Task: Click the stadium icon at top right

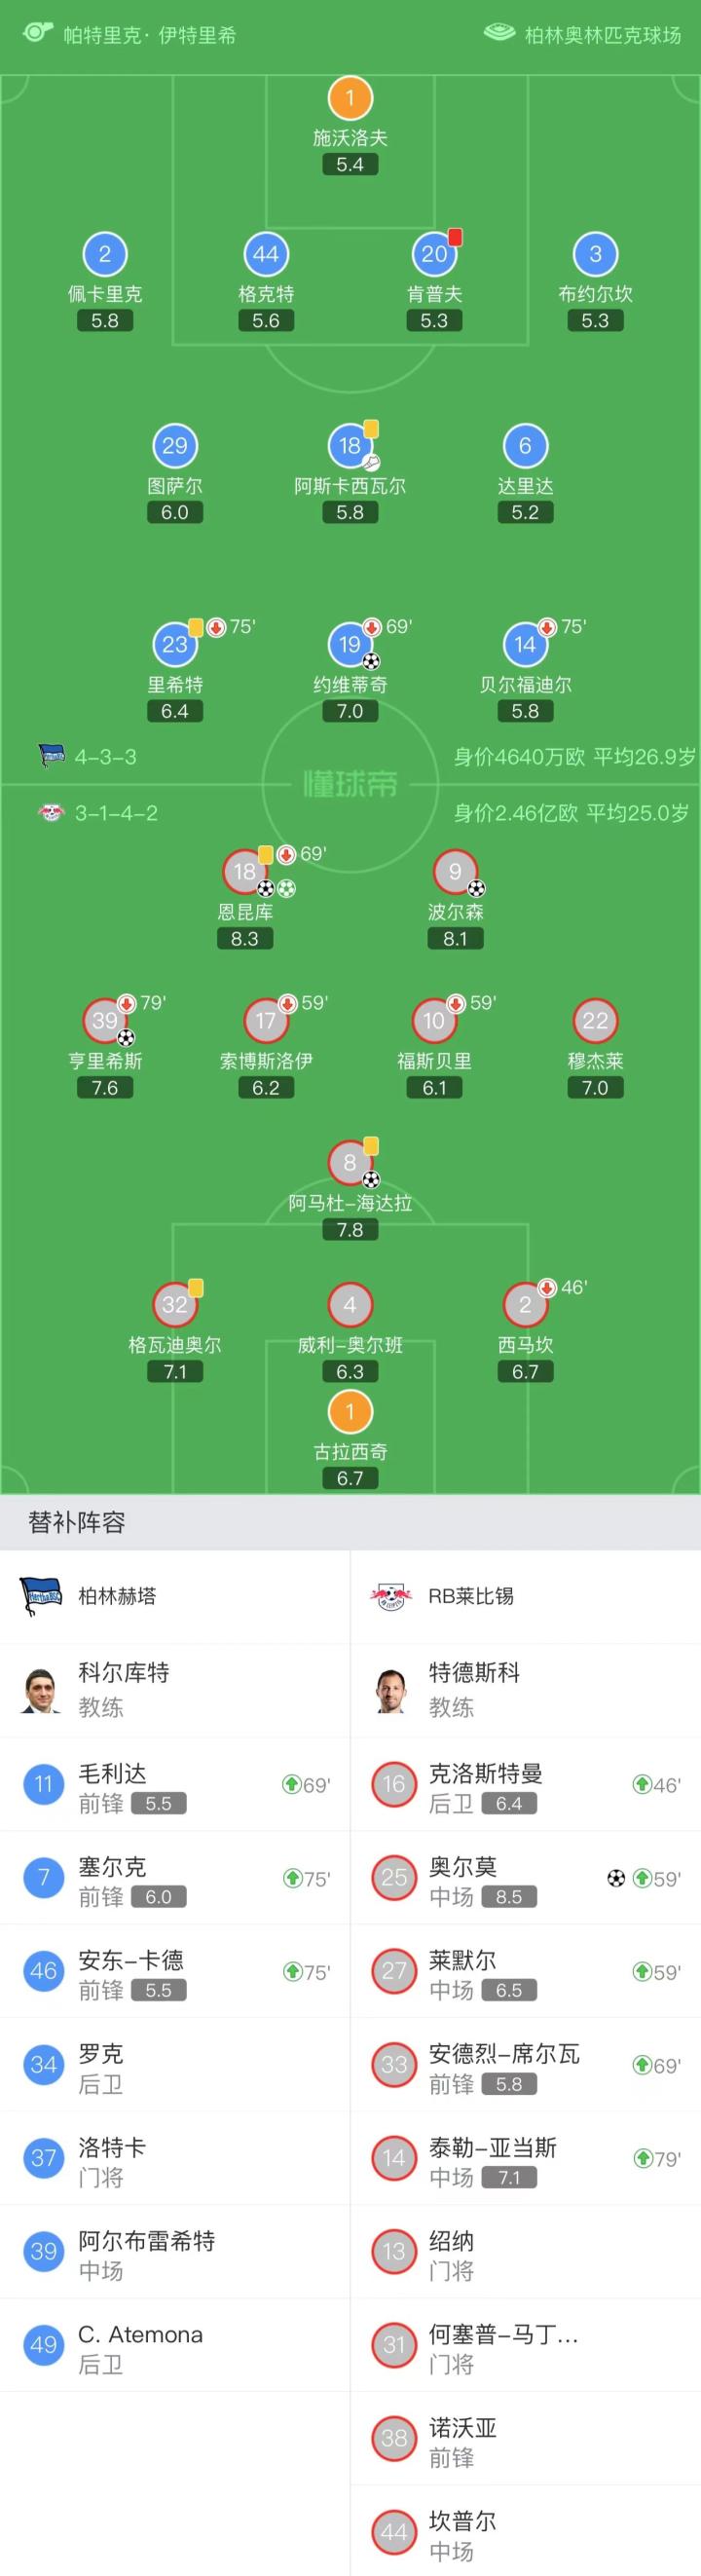Action: click(499, 34)
